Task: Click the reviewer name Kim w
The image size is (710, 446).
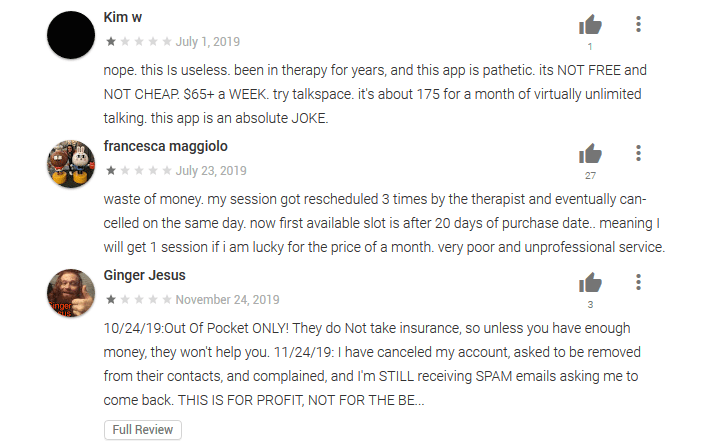Action: coord(124,19)
